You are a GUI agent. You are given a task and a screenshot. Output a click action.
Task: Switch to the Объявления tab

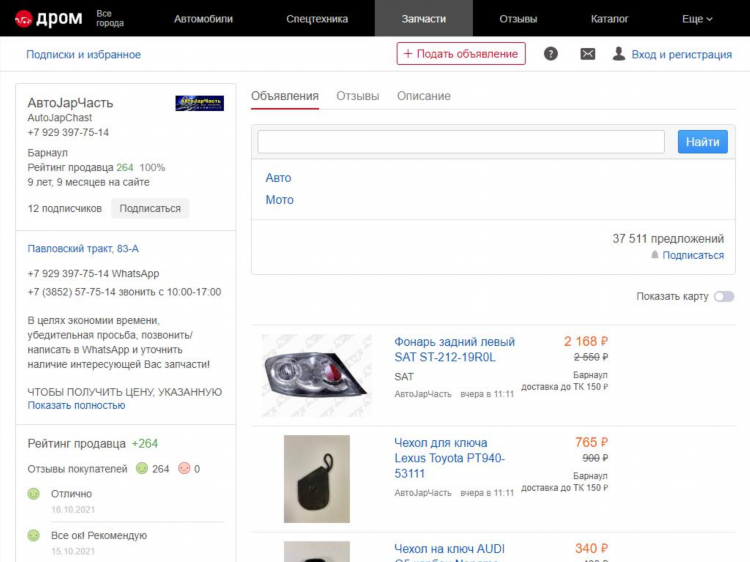285,96
